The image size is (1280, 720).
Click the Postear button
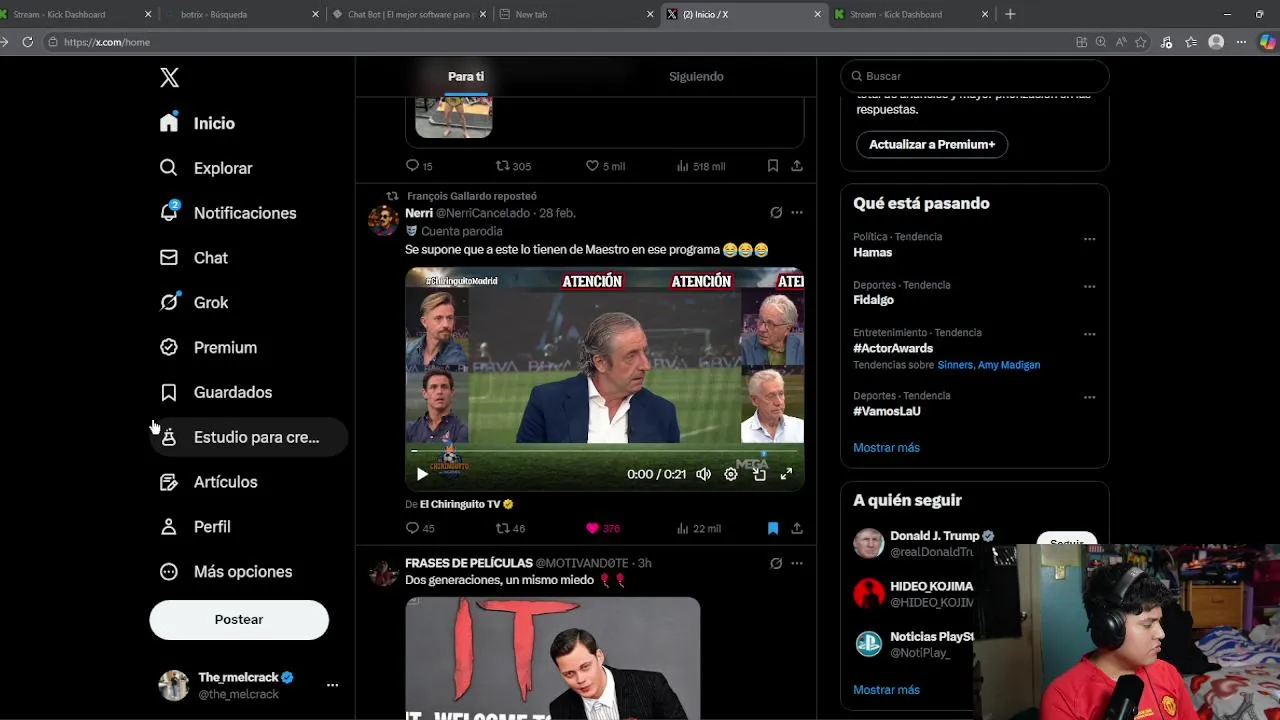click(239, 619)
